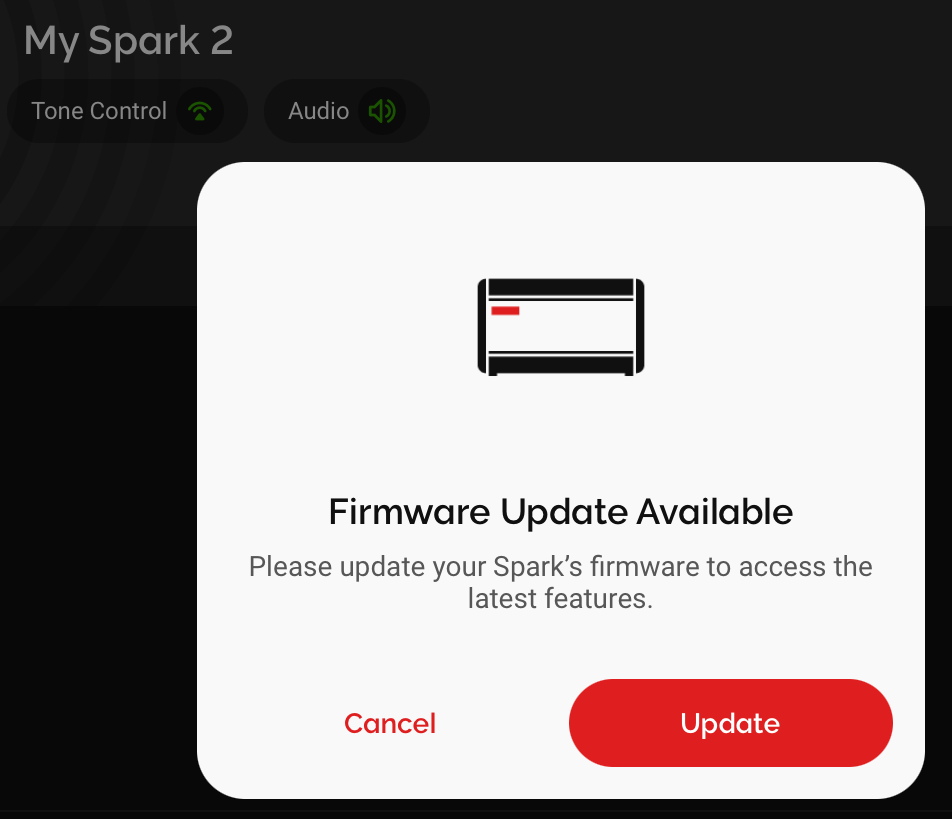Viewport: 952px width, 819px height.
Task: Select the My Spark 2 title
Action: (128, 41)
